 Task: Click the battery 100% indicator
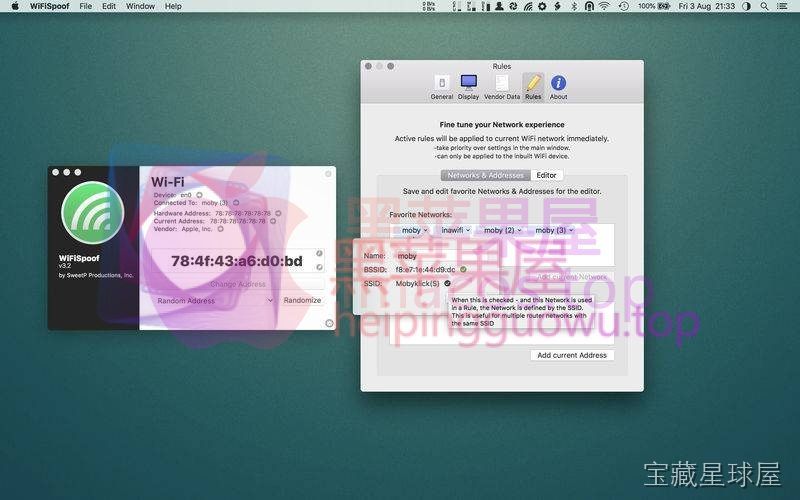pyautogui.click(x=654, y=6)
